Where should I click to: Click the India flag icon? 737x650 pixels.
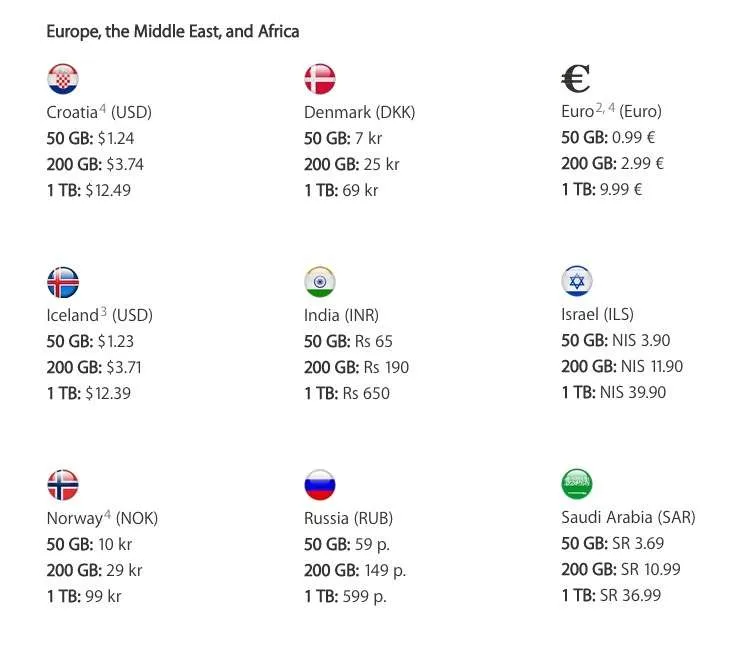click(320, 282)
